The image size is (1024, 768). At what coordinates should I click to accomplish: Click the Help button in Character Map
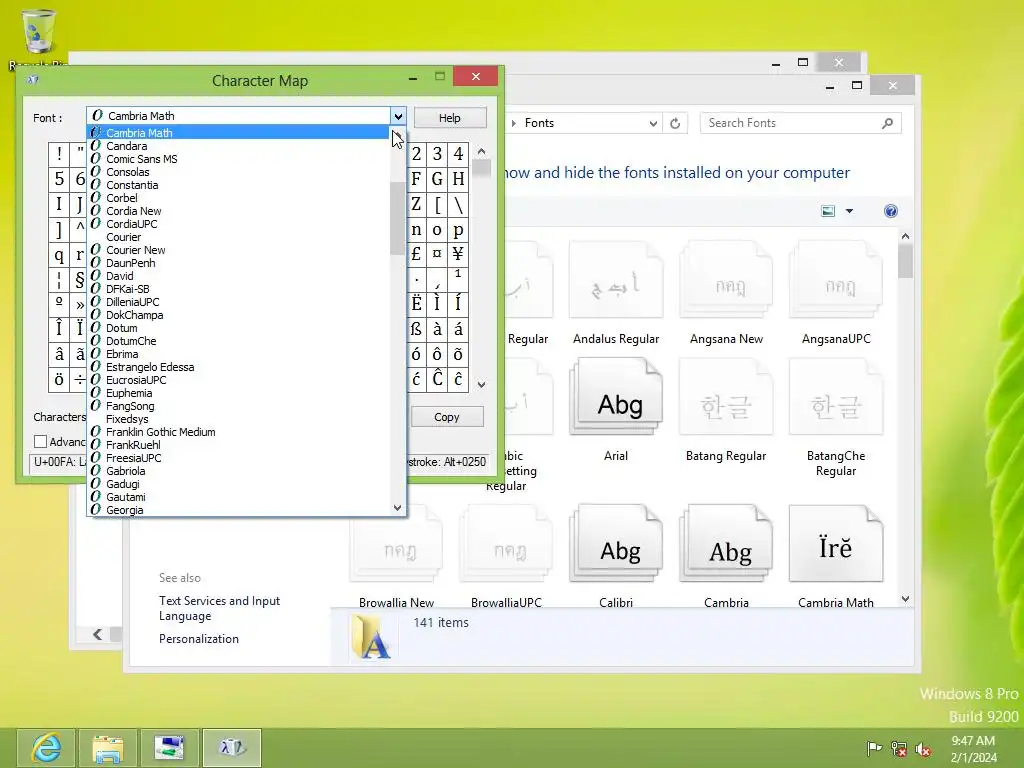click(450, 118)
